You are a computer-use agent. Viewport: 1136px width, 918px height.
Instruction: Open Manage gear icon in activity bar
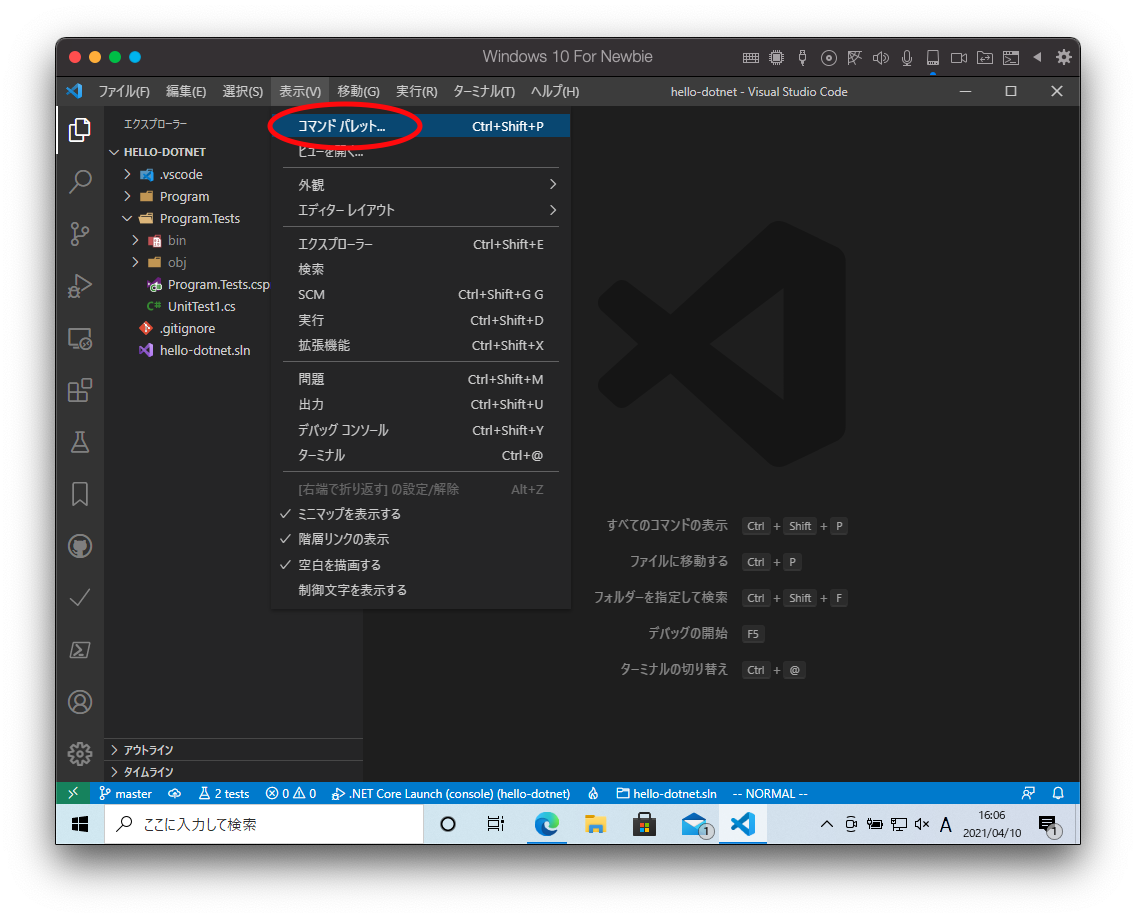80,754
